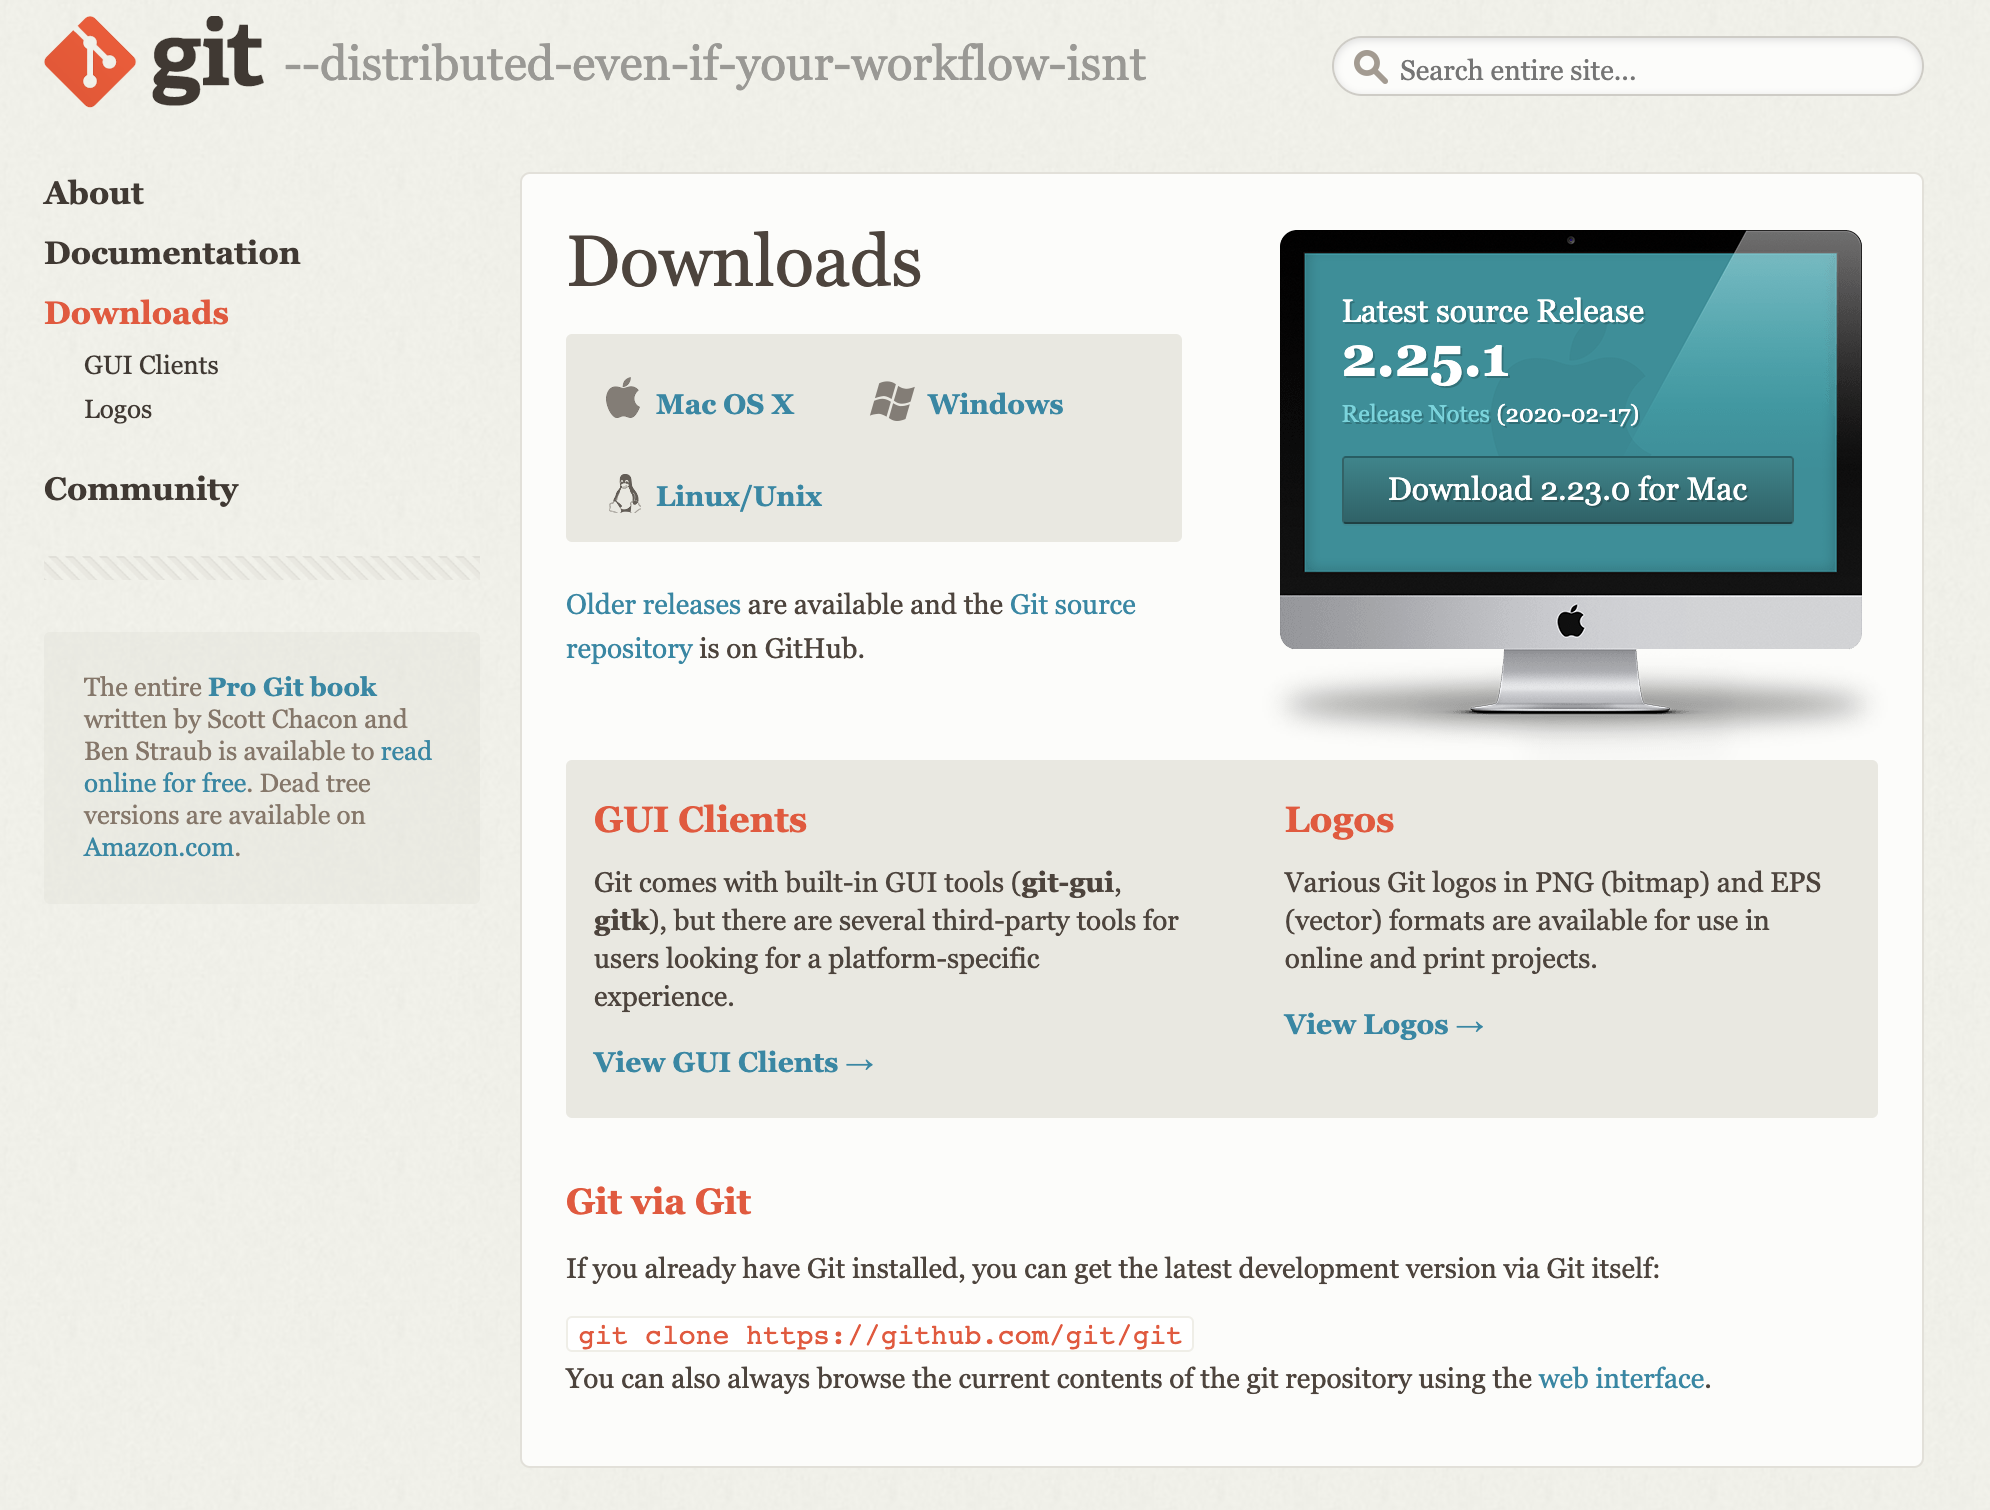Open Logos sidebar sub-item
The height and width of the screenshot is (1510, 1990).
pyautogui.click(x=118, y=409)
